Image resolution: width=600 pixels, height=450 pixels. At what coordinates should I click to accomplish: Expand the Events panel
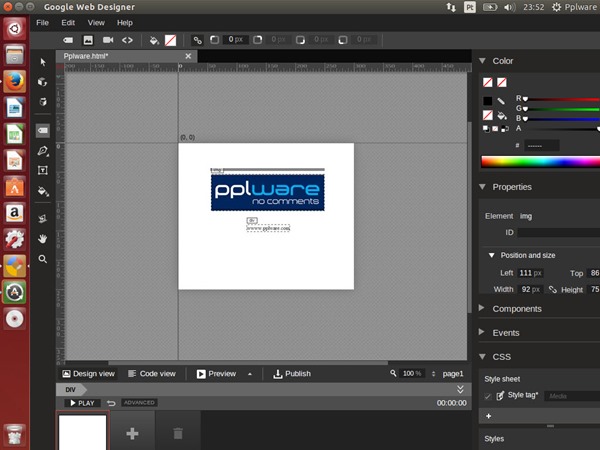(482, 332)
